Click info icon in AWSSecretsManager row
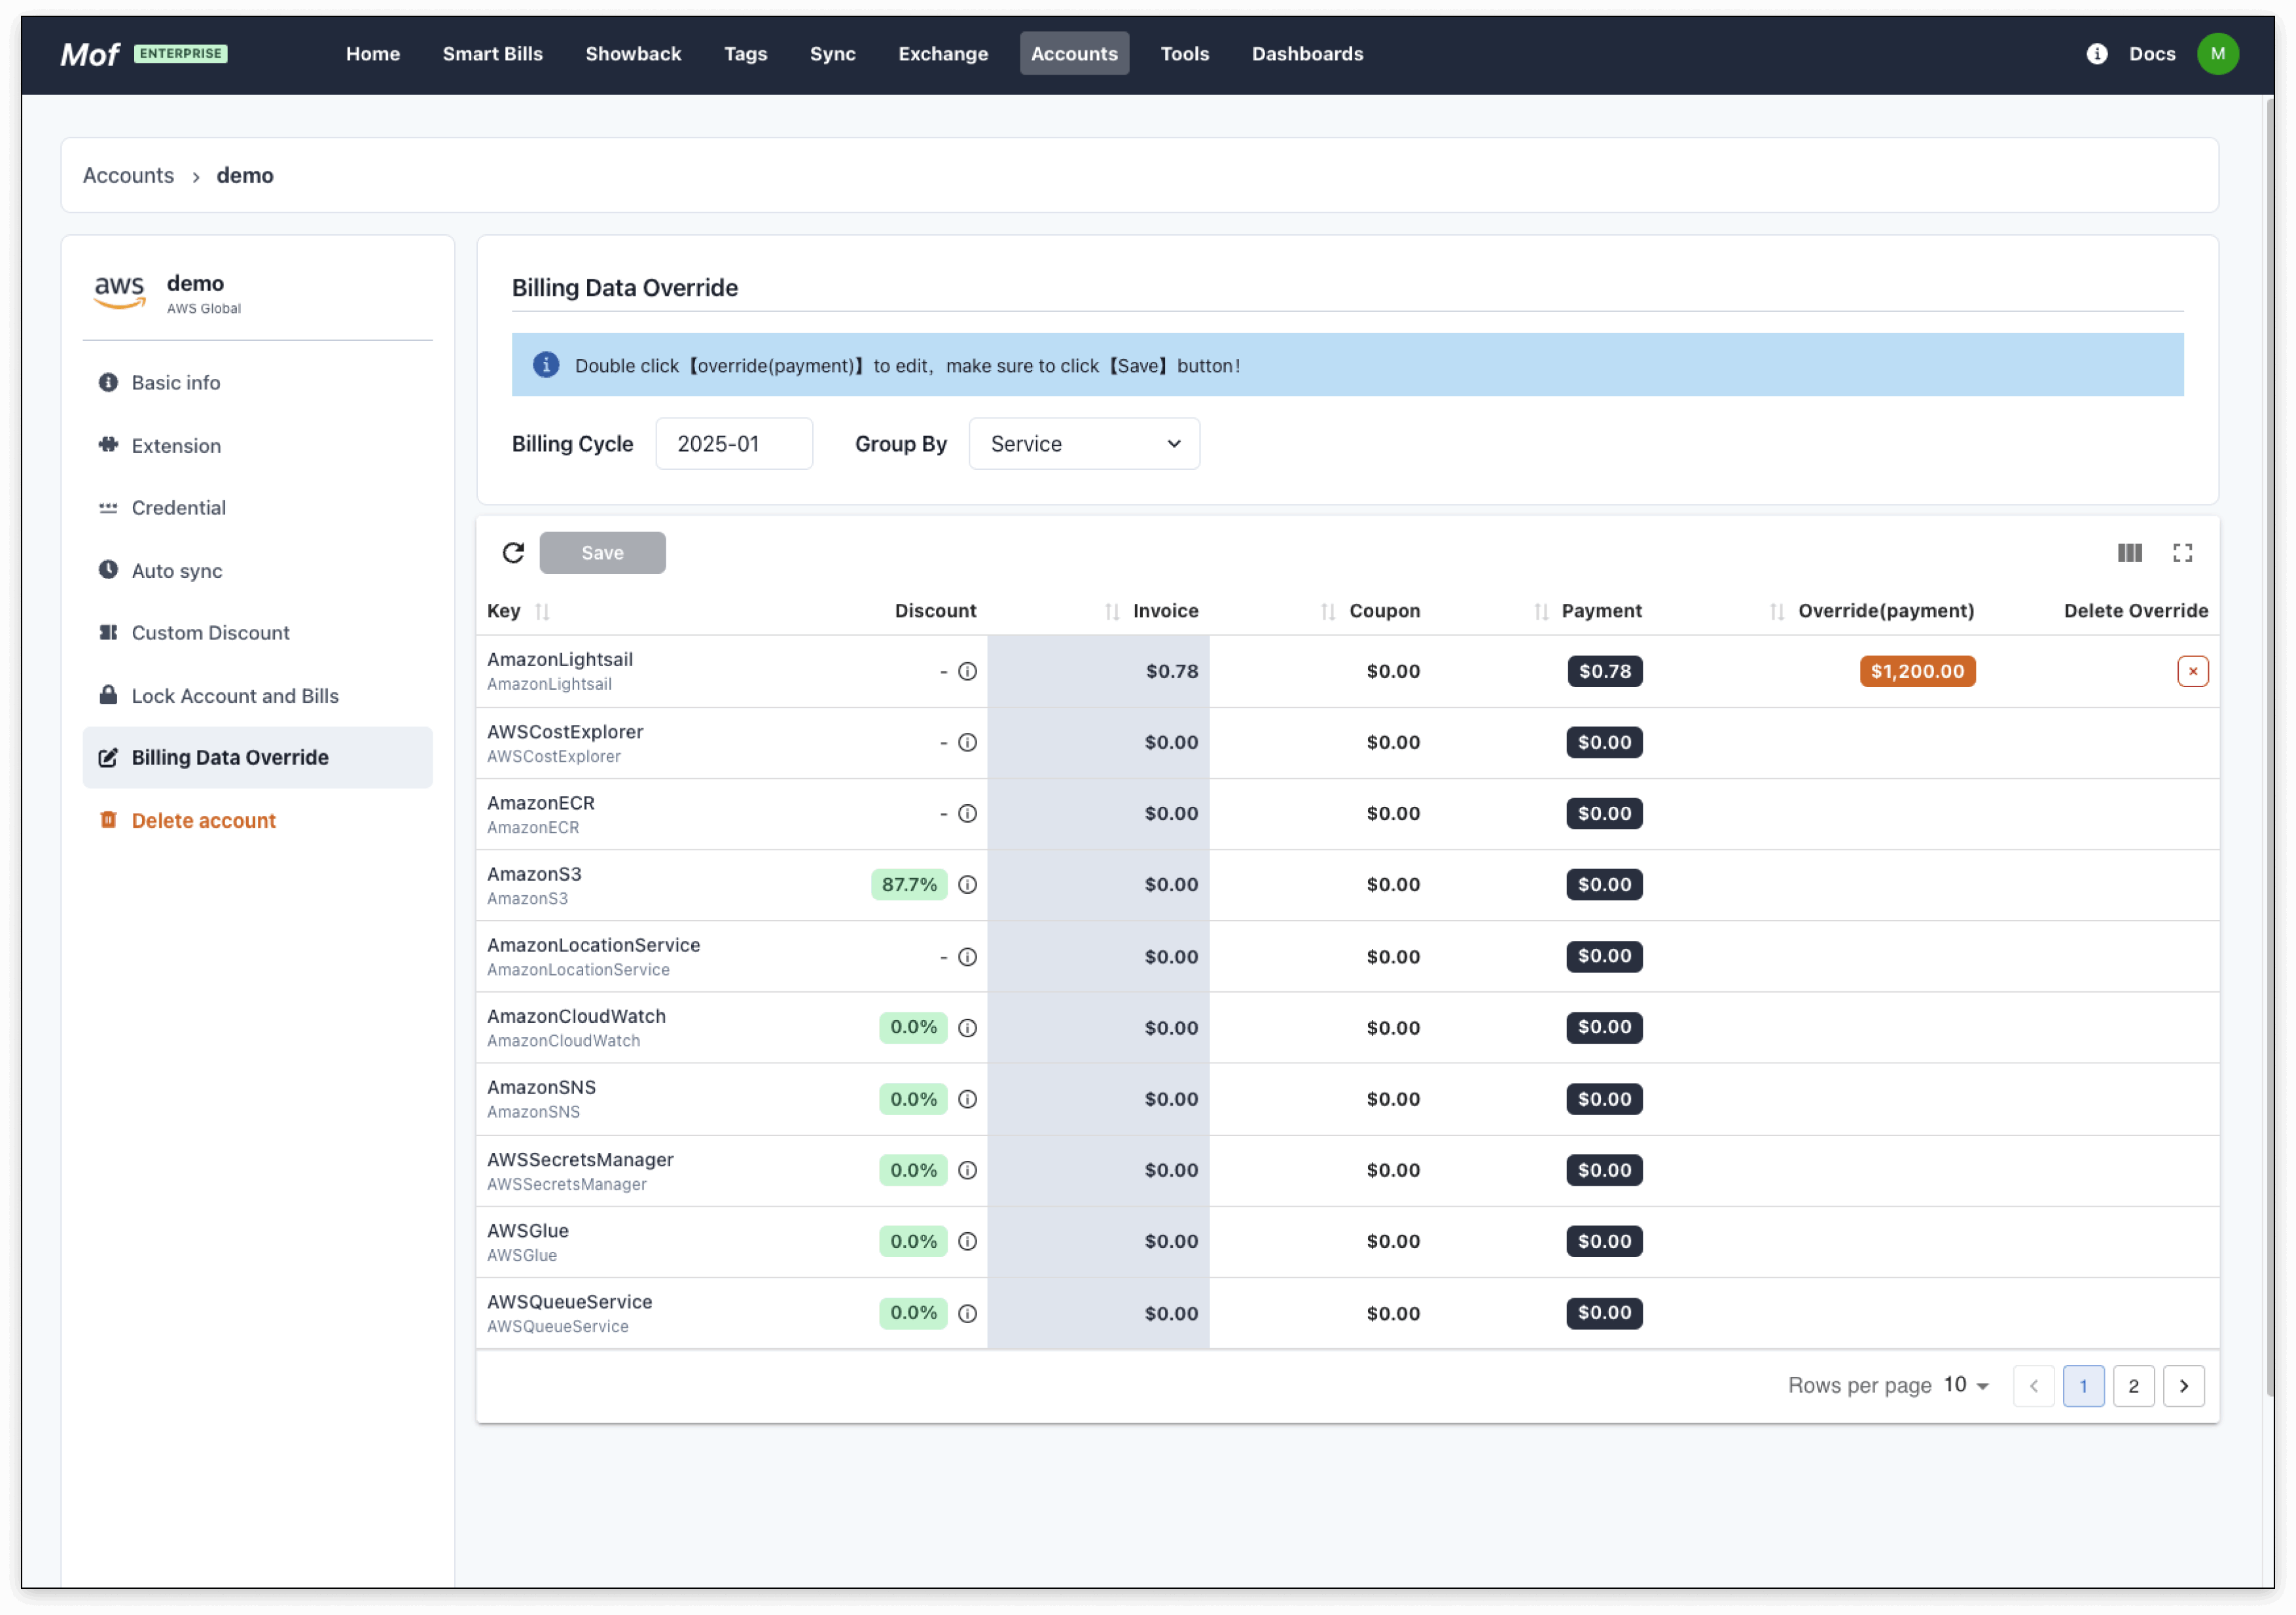Screen dimensions: 2296x1615 (x=967, y=1169)
